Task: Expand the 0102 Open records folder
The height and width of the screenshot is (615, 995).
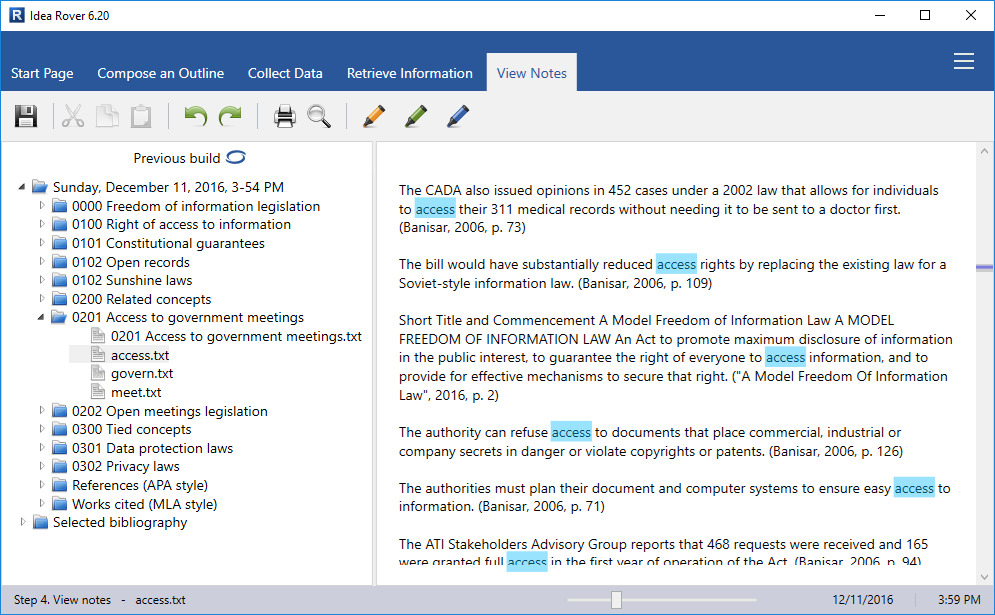Action: click(42, 262)
